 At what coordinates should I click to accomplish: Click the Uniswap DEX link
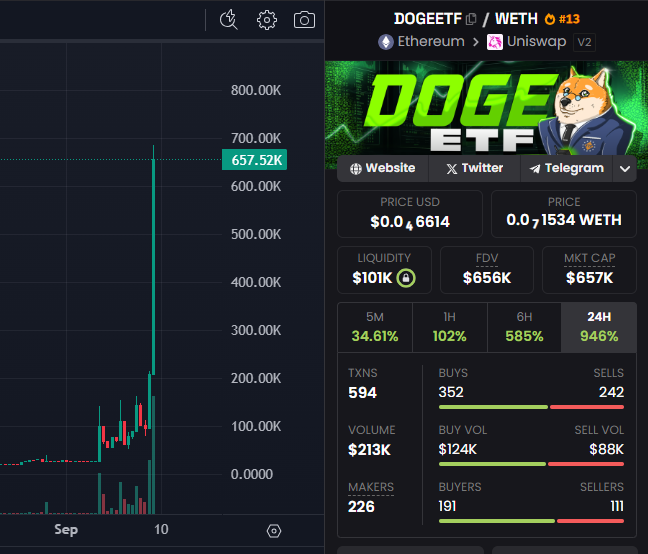536,42
